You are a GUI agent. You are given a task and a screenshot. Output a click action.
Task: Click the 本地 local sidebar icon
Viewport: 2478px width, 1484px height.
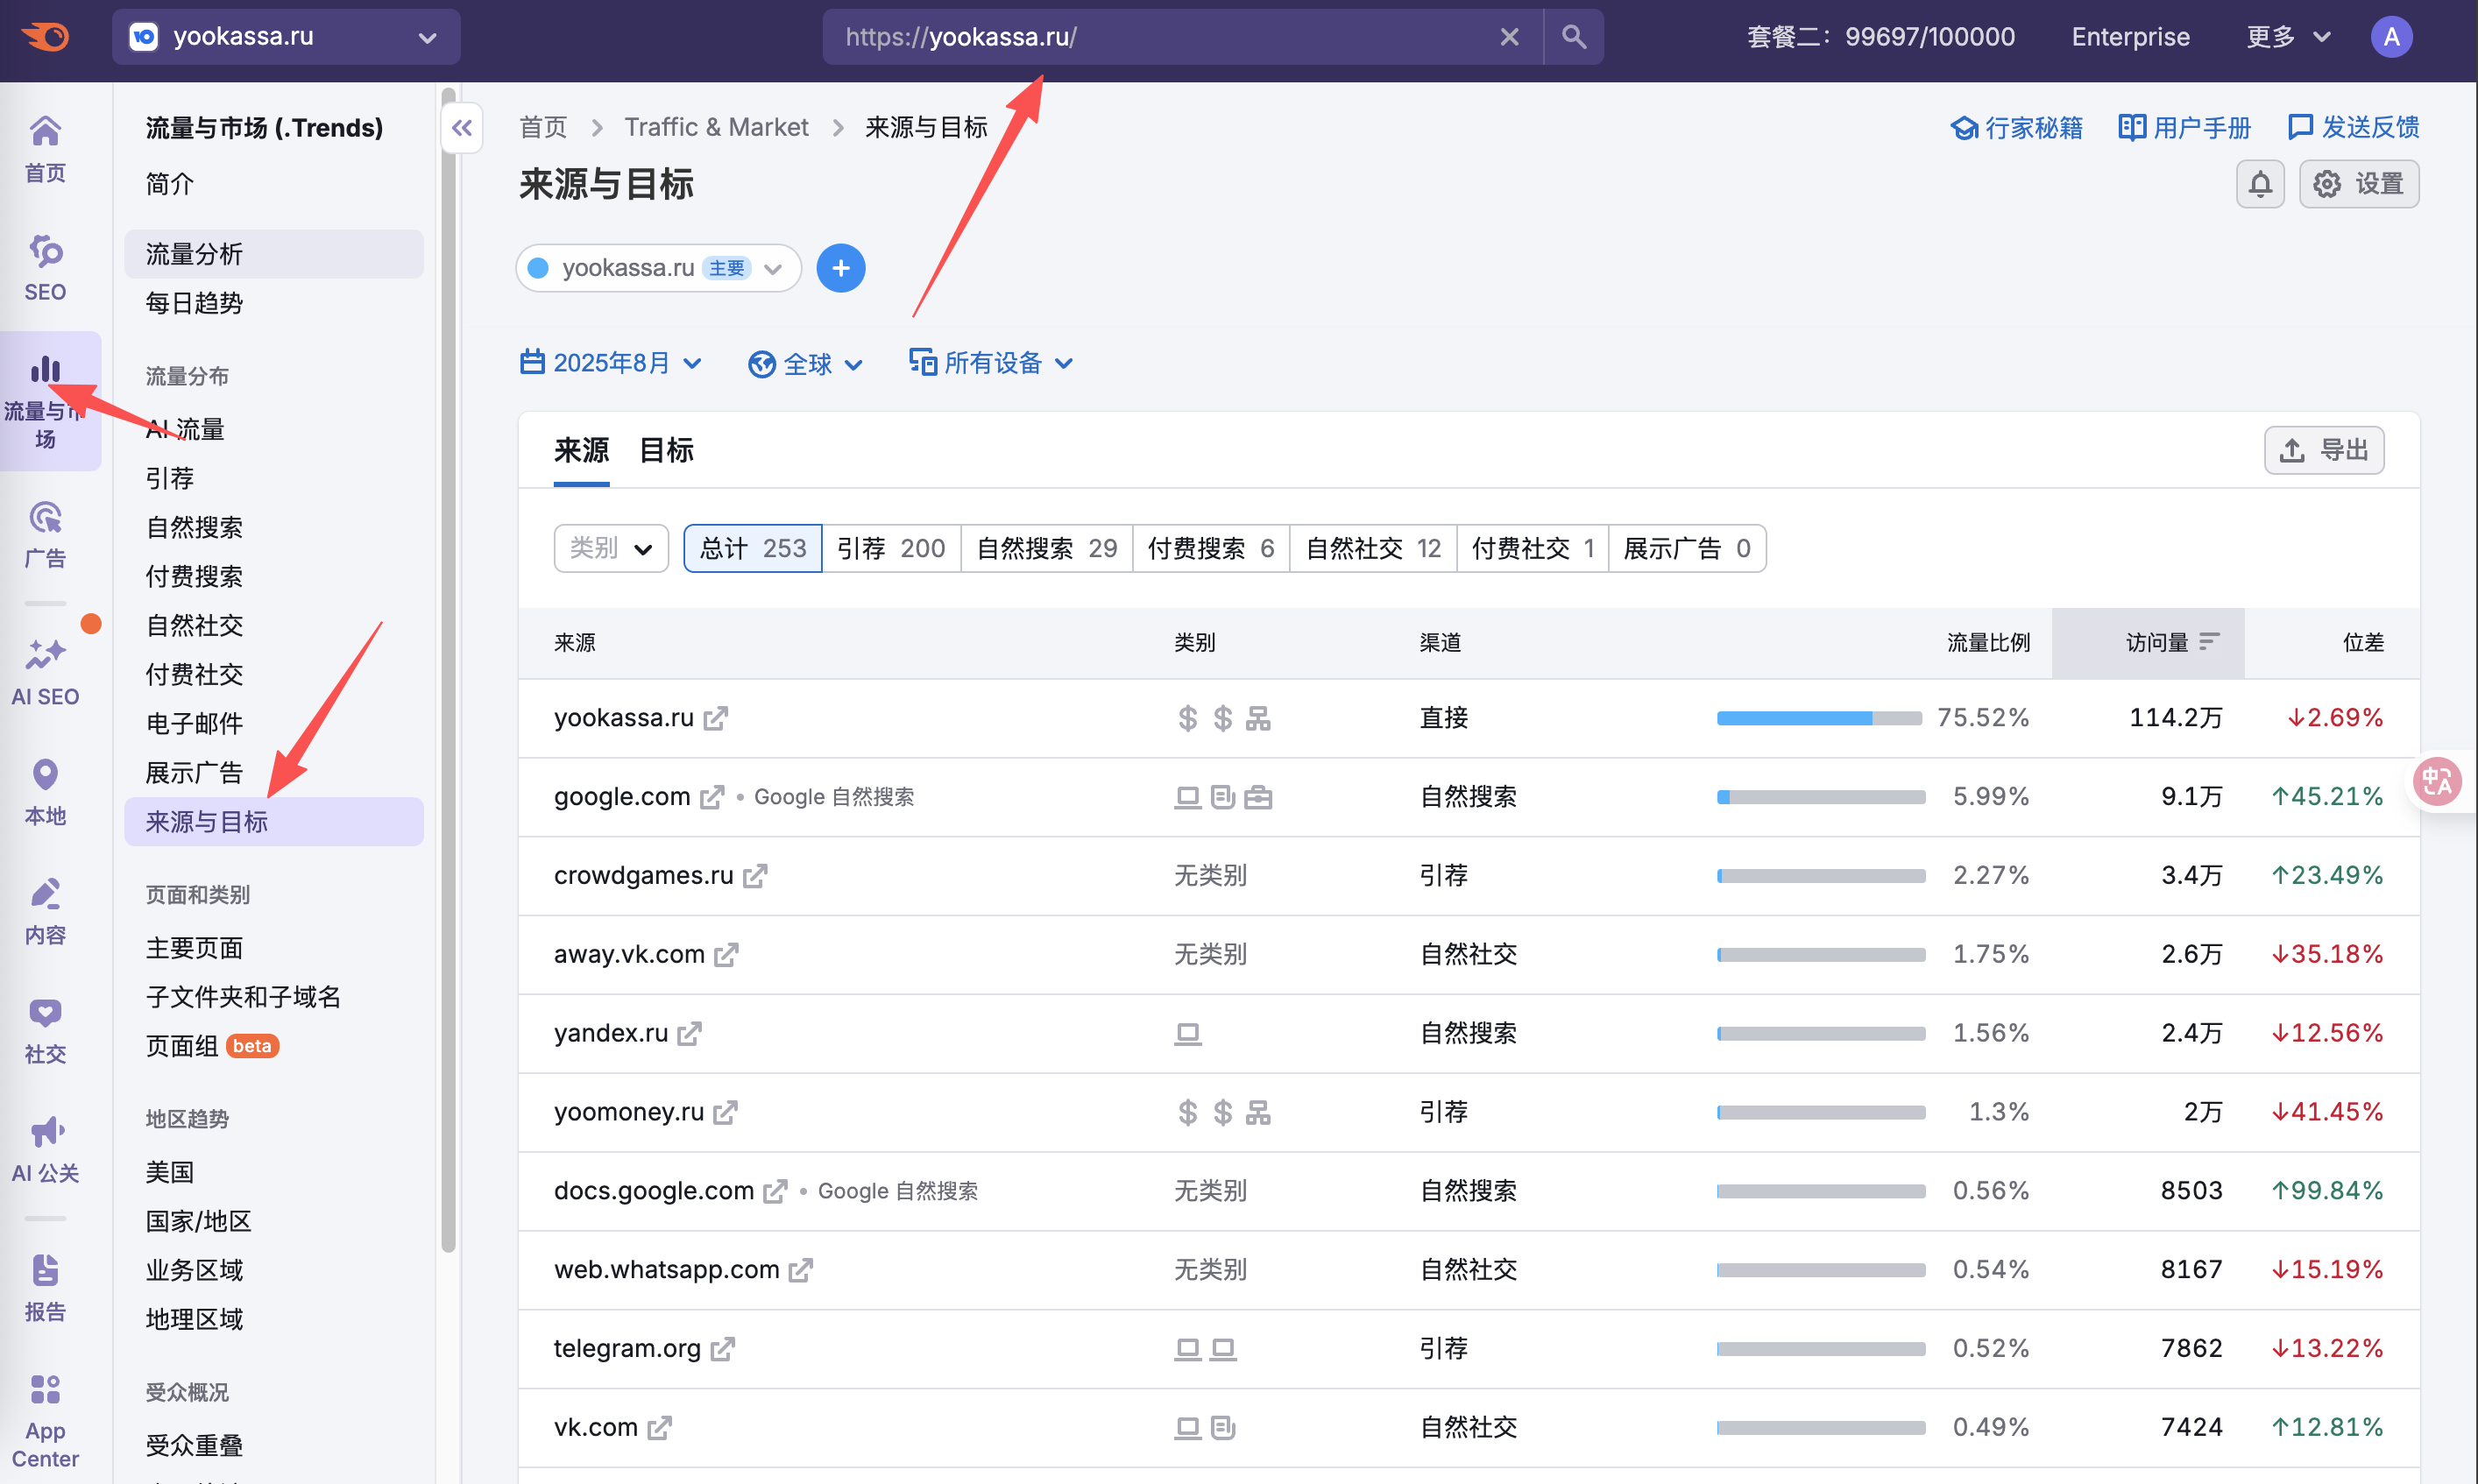pyautogui.click(x=44, y=789)
